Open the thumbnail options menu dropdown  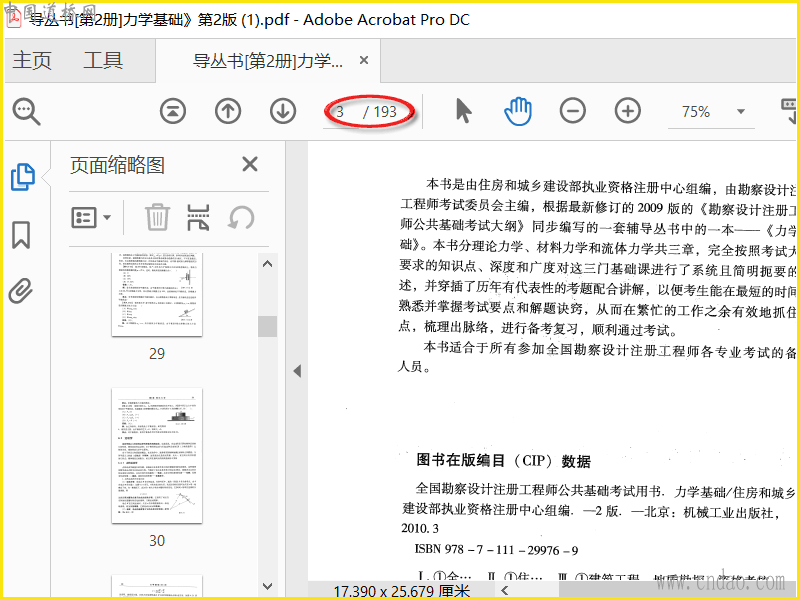(x=91, y=217)
